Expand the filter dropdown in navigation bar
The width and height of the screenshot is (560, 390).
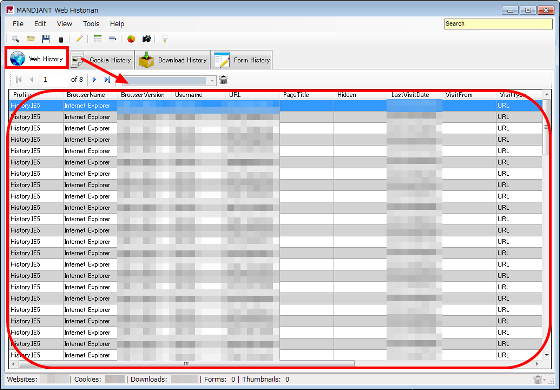[212, 80]
